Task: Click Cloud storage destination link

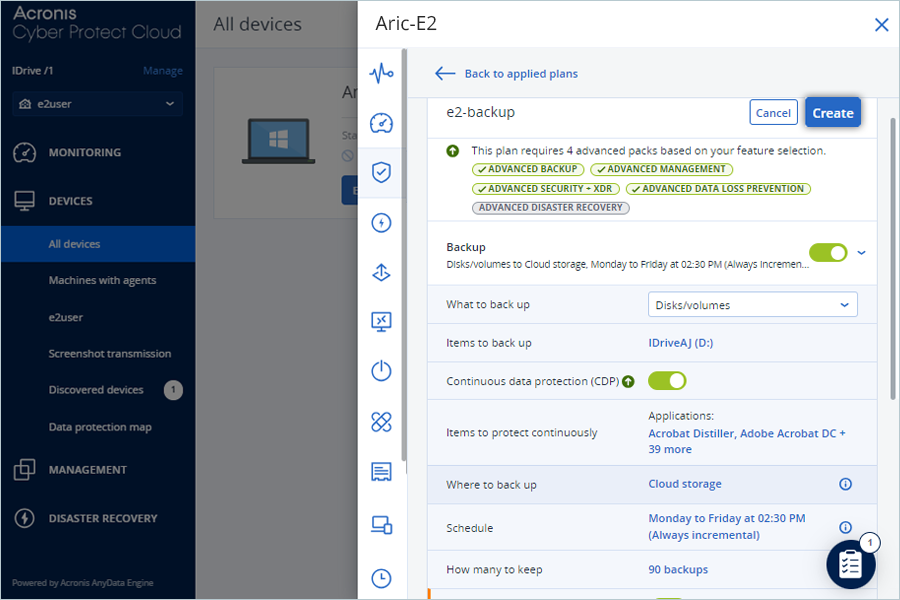Action: pyautogui.click(x=685, y=484)
